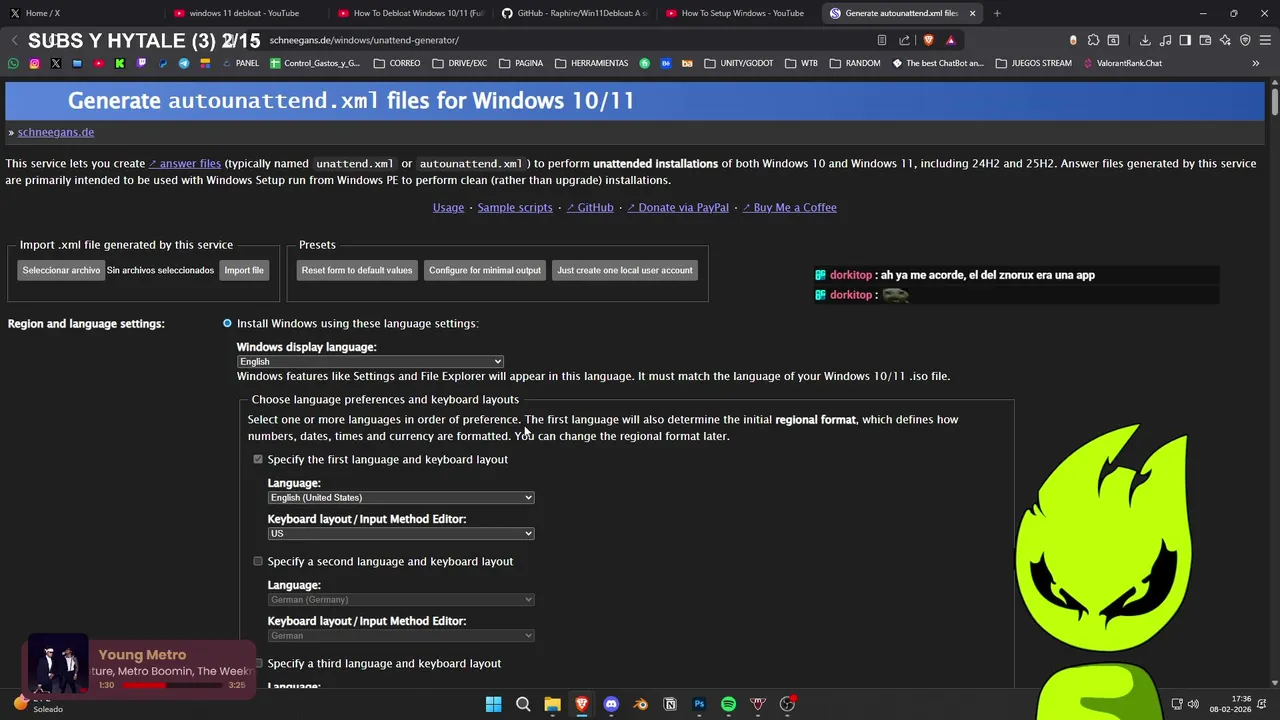Open the Kick bookmark icon
This screenshot has height=720, width=1280.
[x=120, y=63]
